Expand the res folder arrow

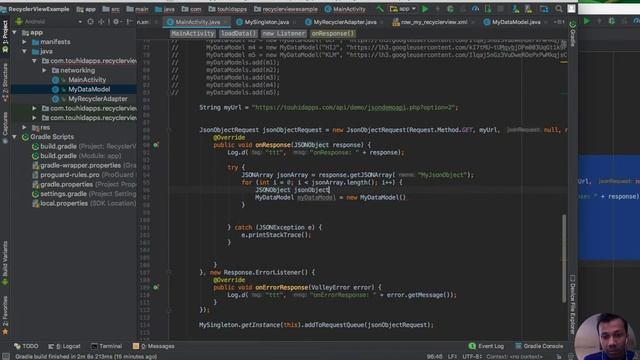24,127
